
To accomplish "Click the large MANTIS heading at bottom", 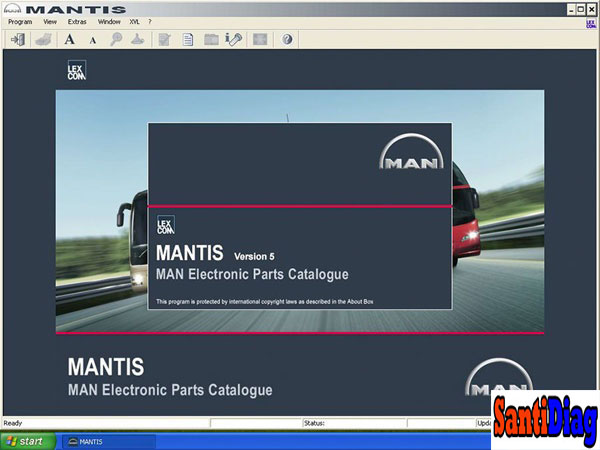I will (106, 367).
